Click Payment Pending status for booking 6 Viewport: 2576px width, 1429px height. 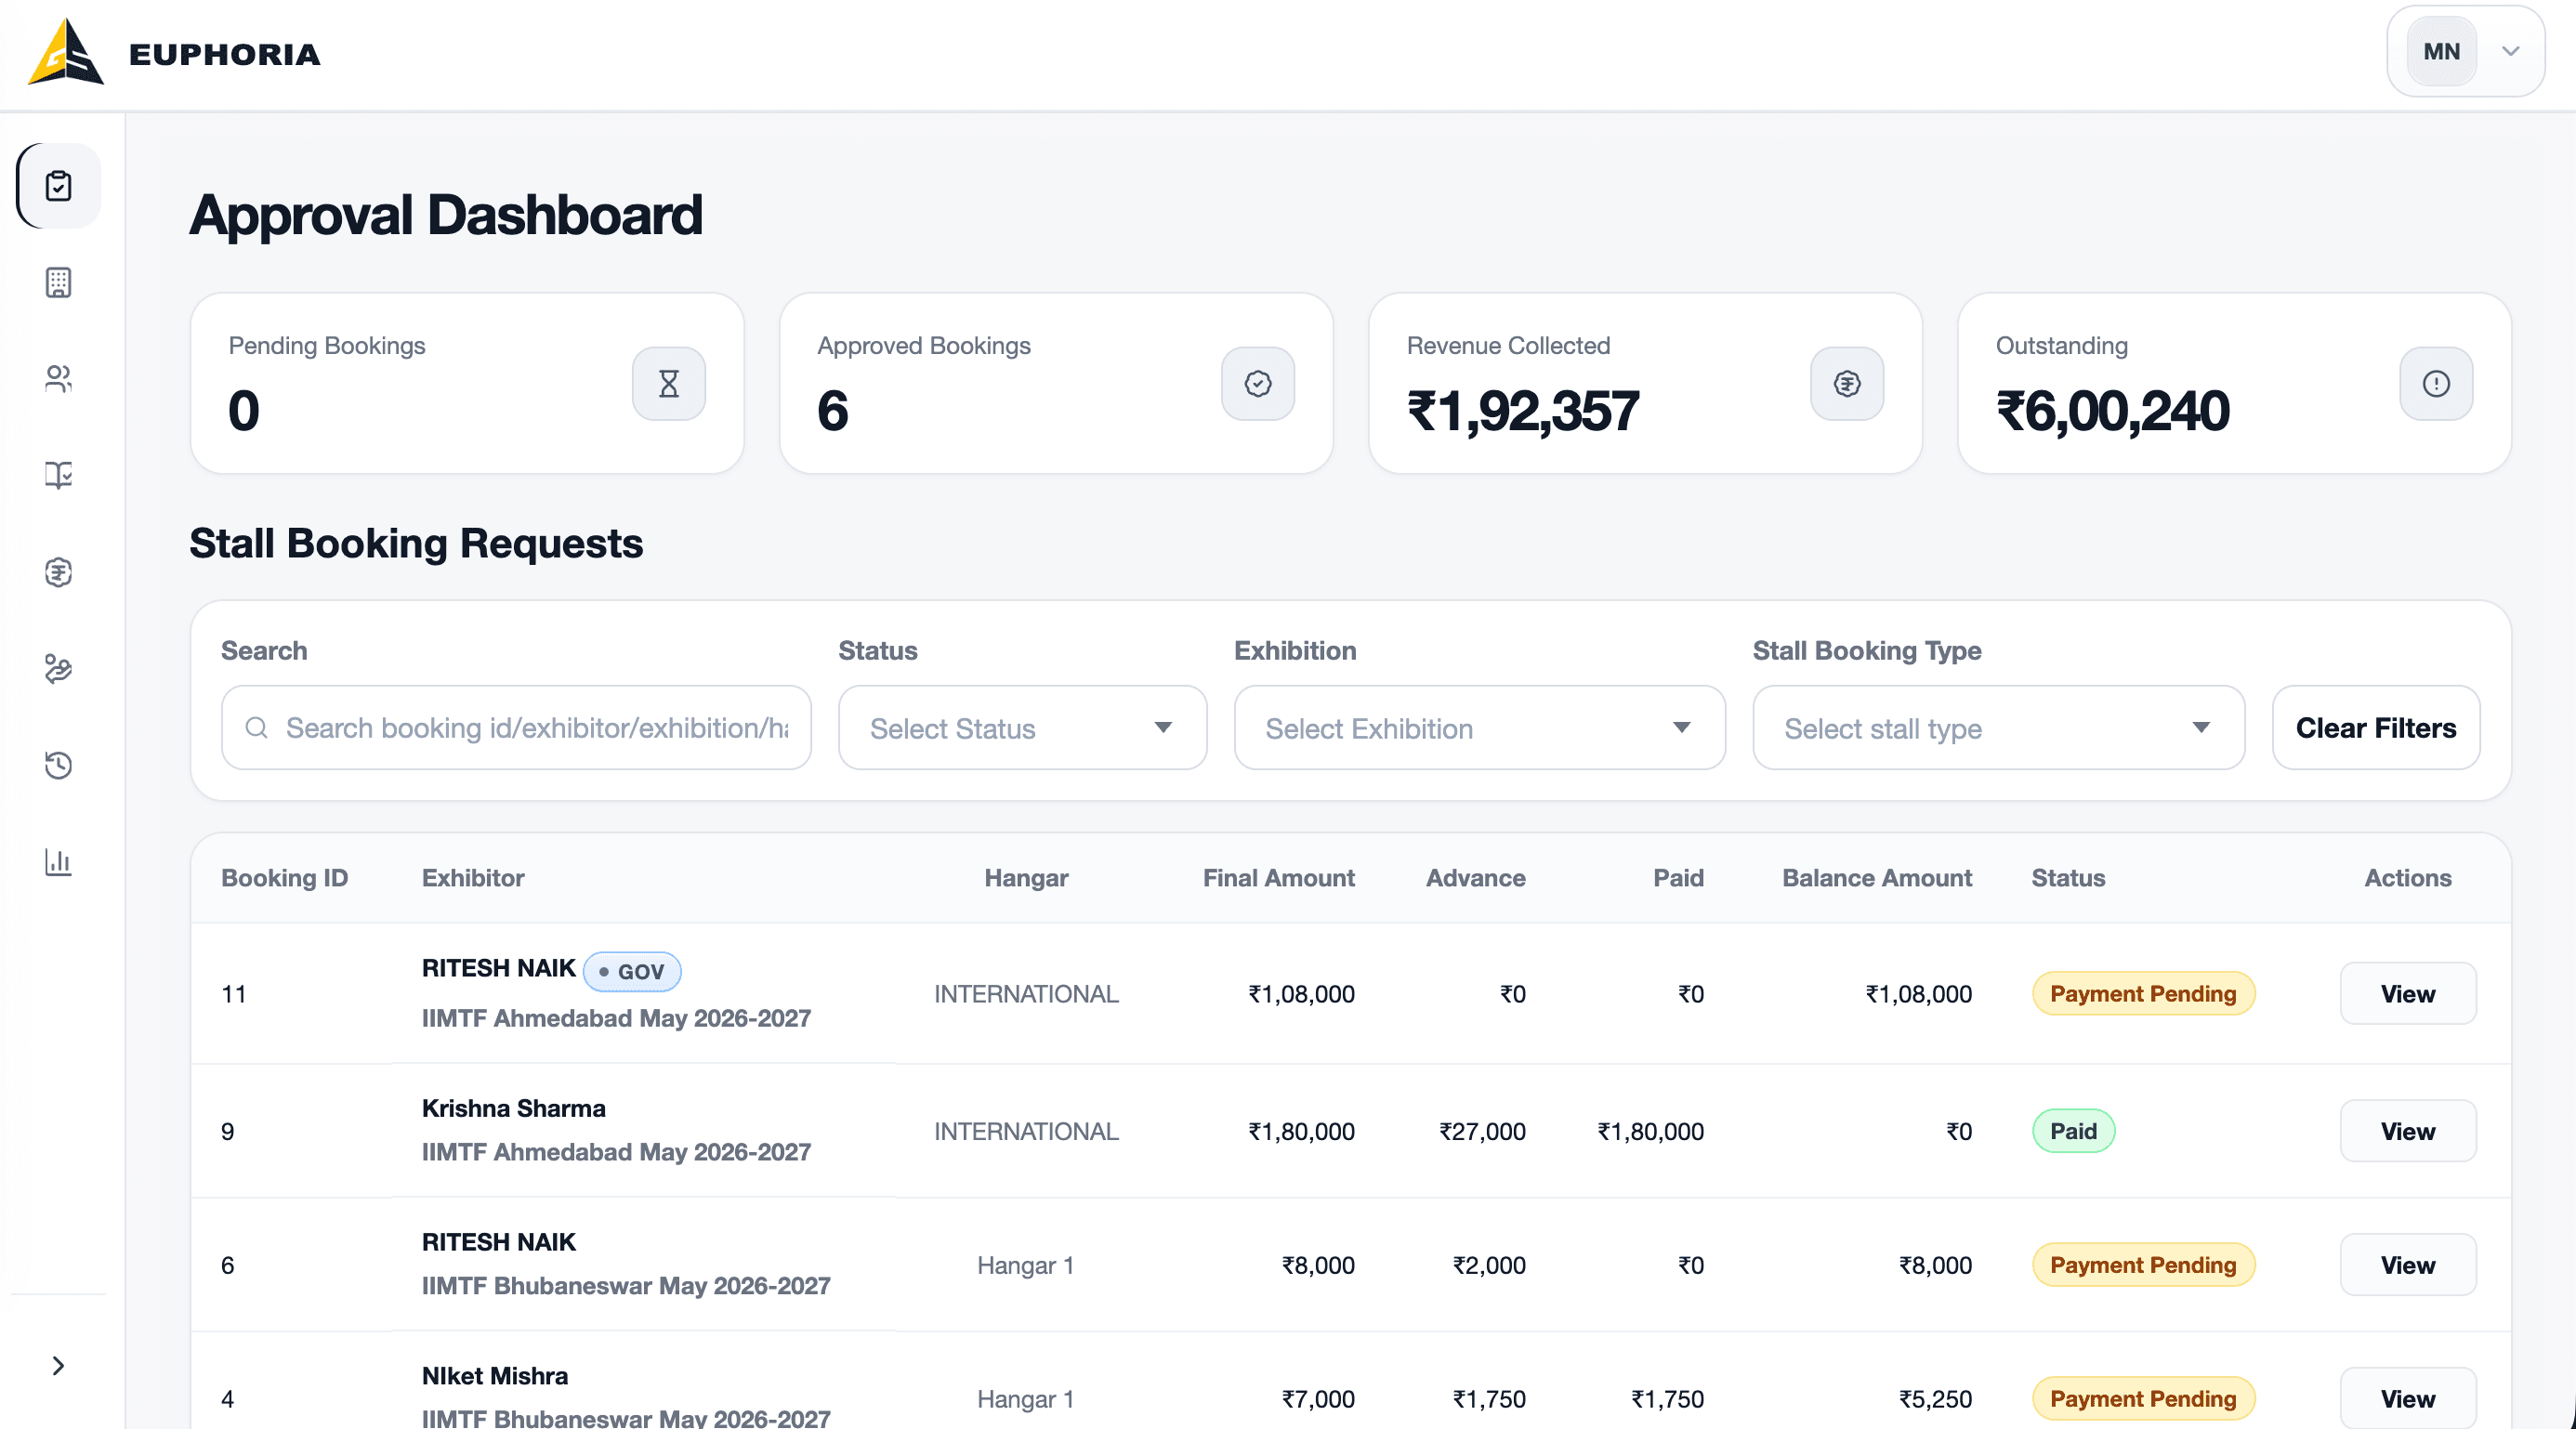click(2143, 1265)
